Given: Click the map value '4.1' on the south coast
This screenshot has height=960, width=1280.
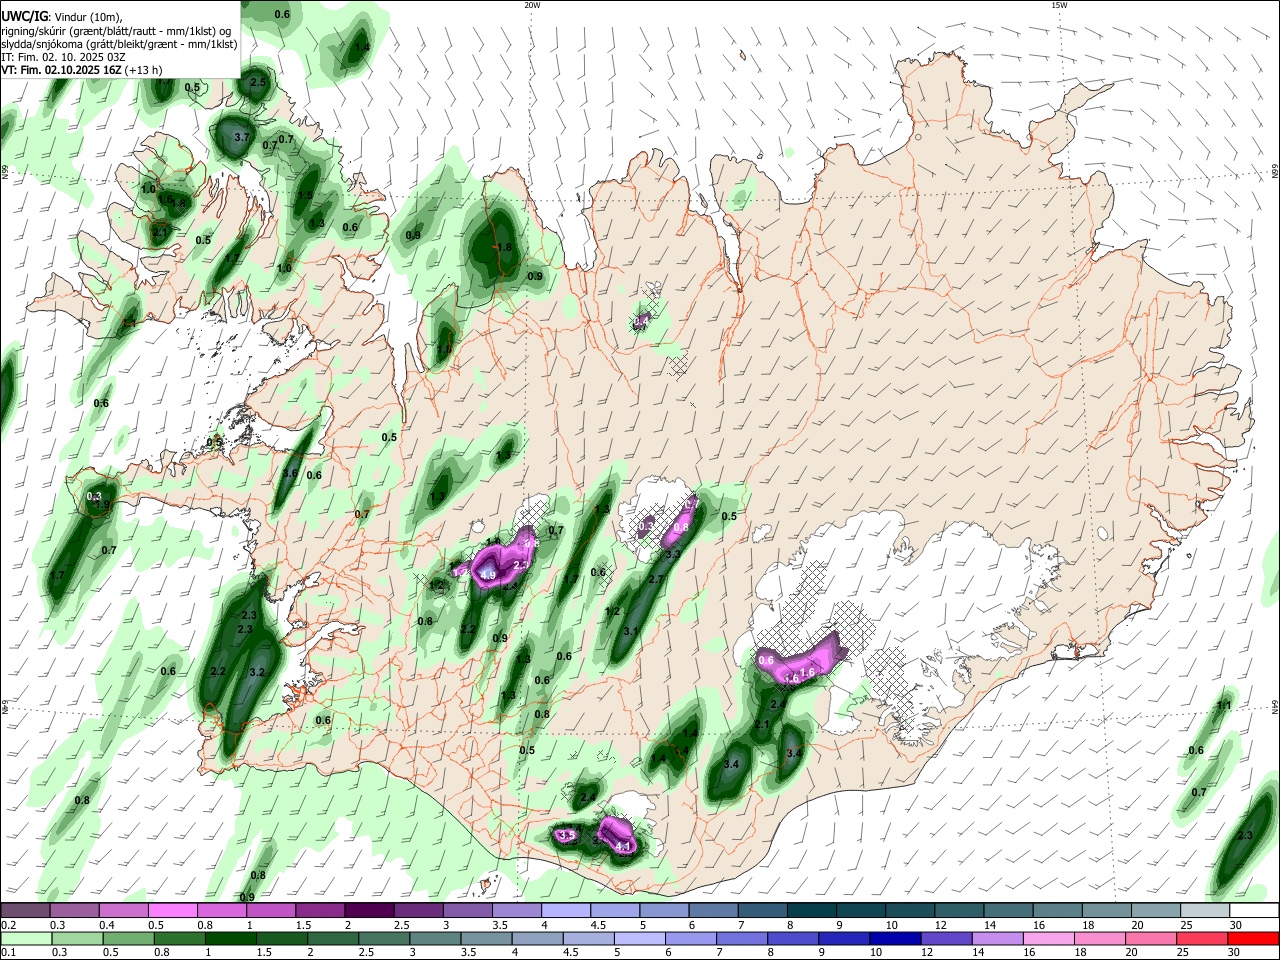Looking at the screenshot, I should 623,847.
